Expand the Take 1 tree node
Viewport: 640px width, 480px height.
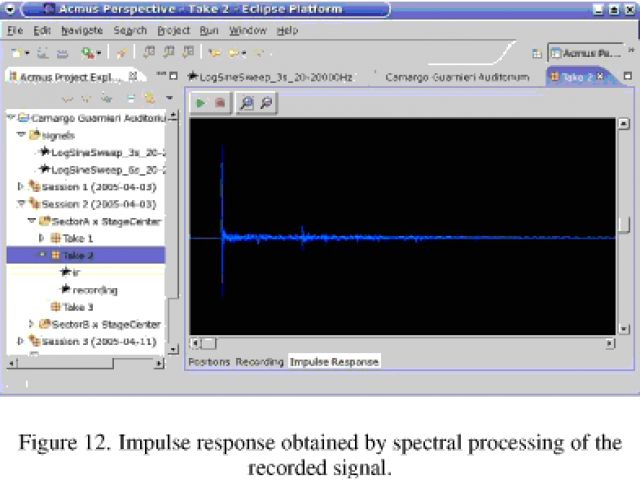coord(42,238)
